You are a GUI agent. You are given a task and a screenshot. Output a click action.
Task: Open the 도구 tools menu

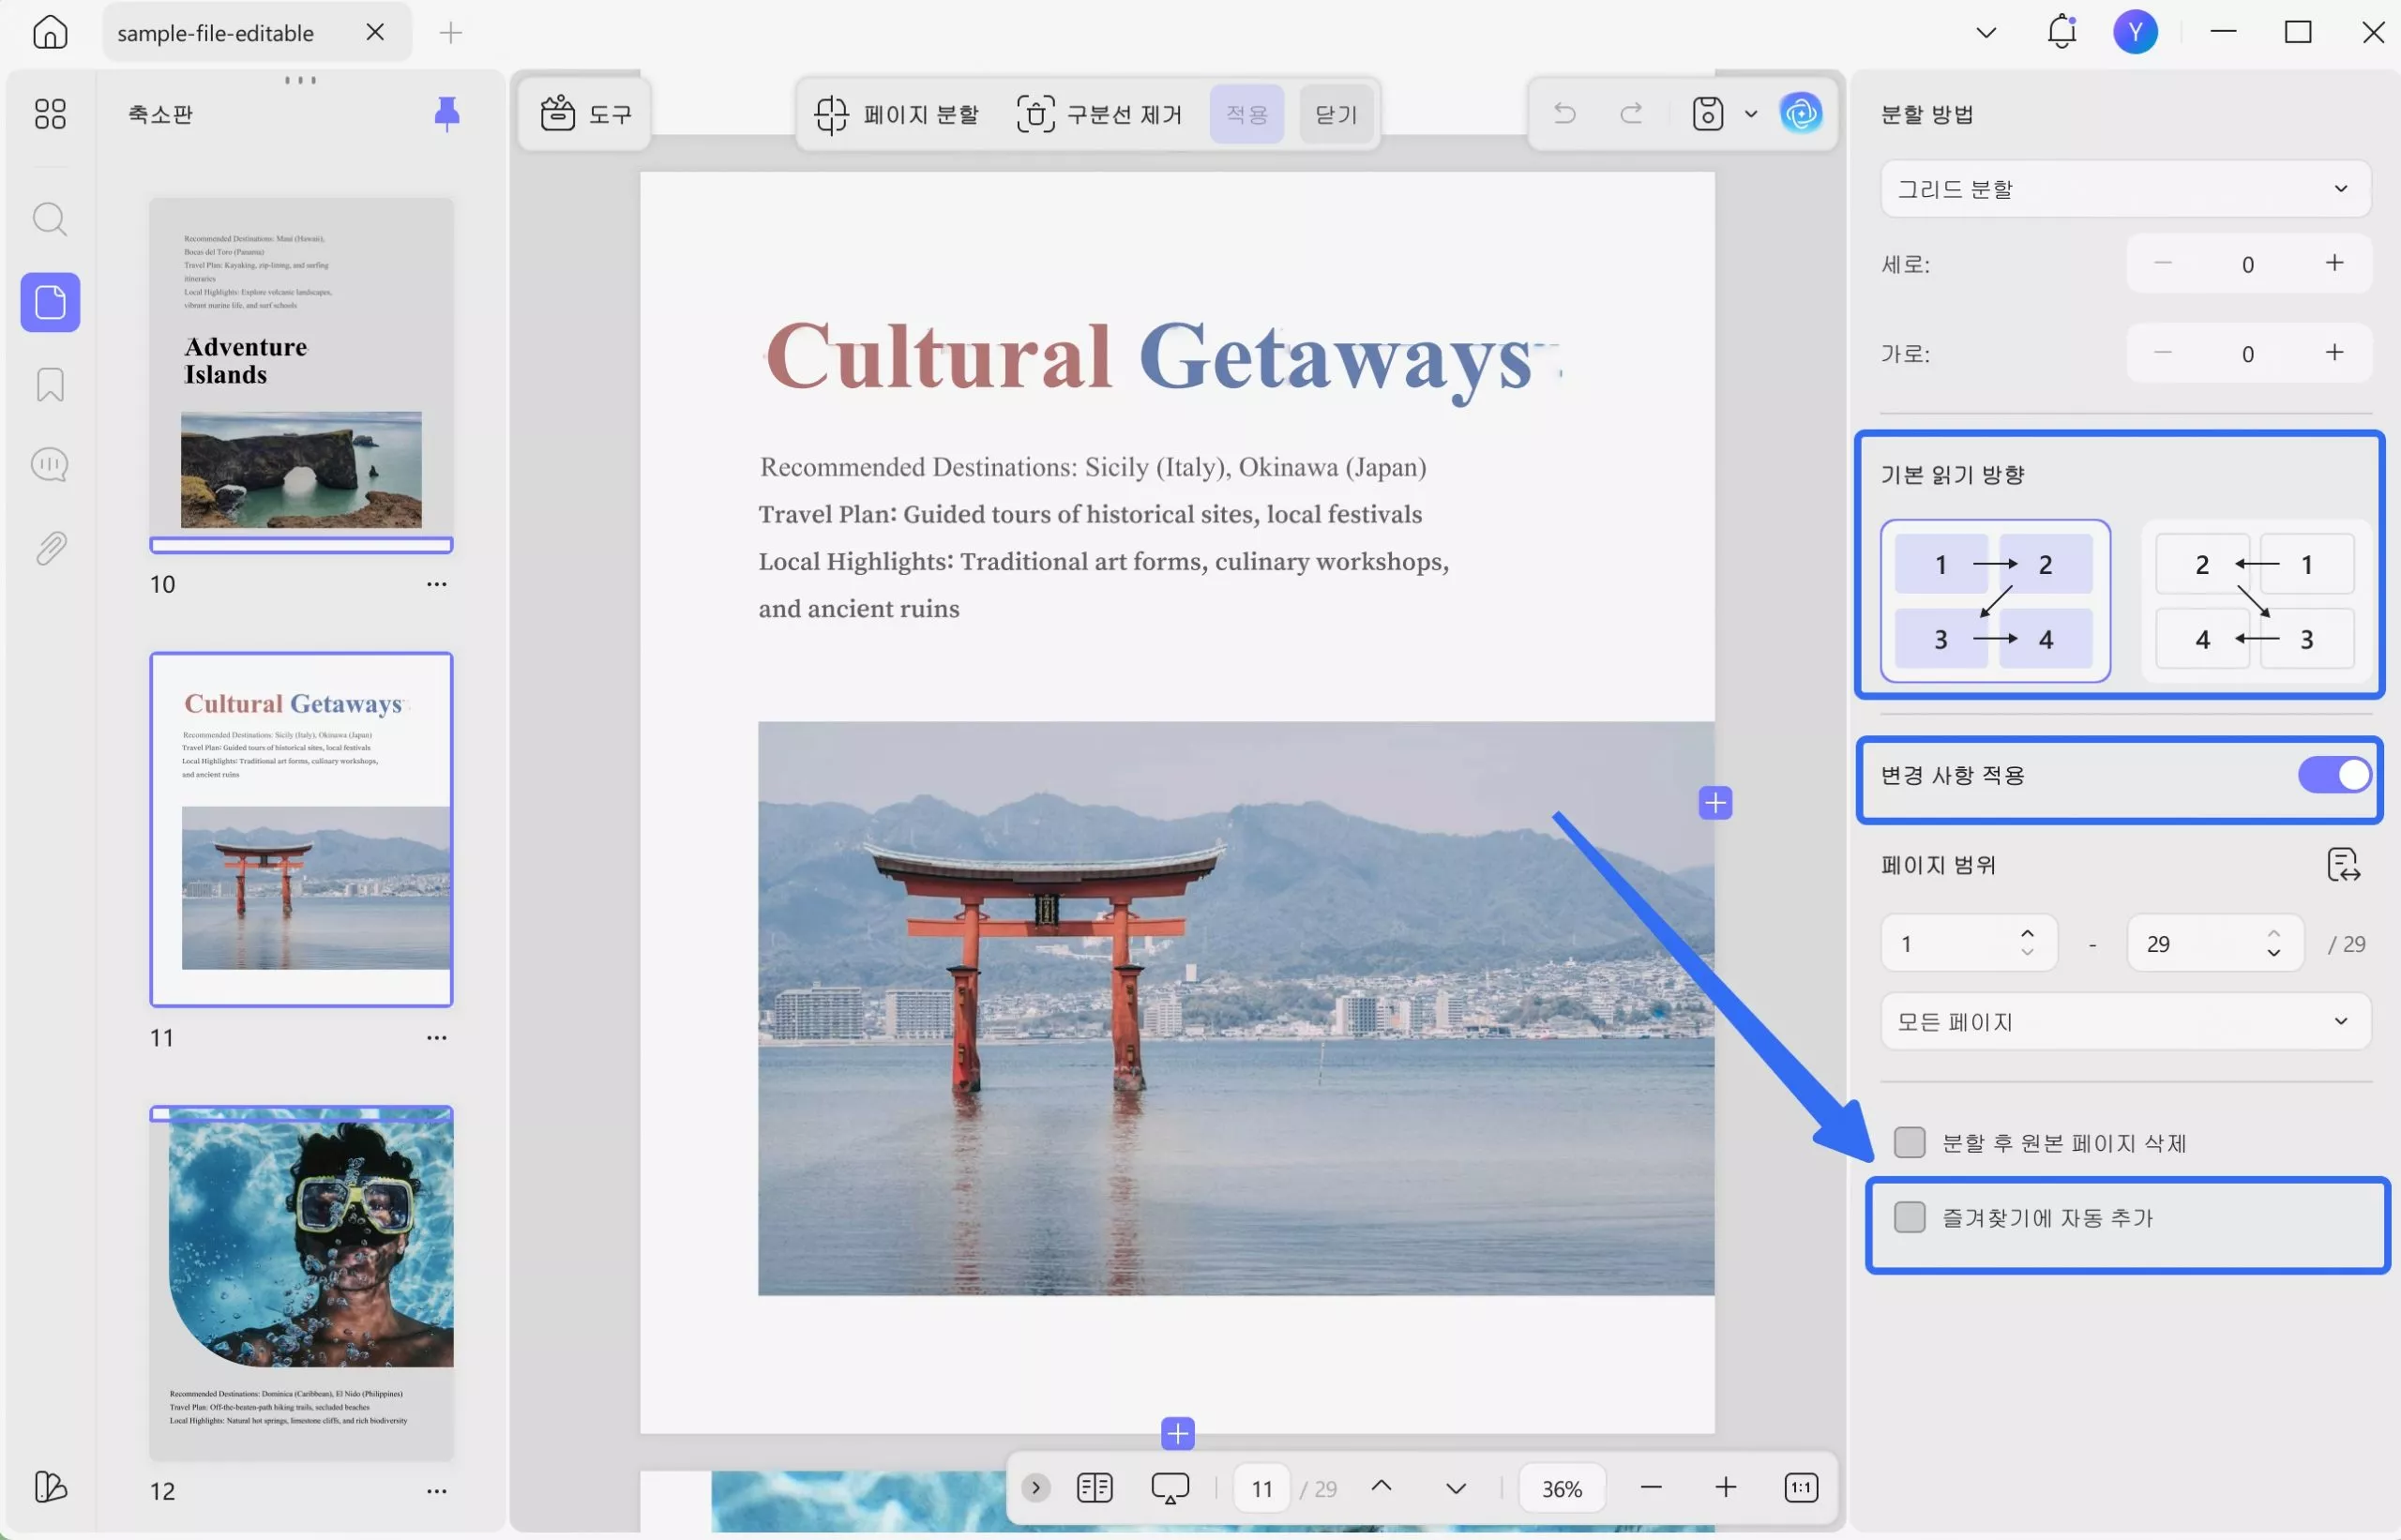(x=586, y=113)
